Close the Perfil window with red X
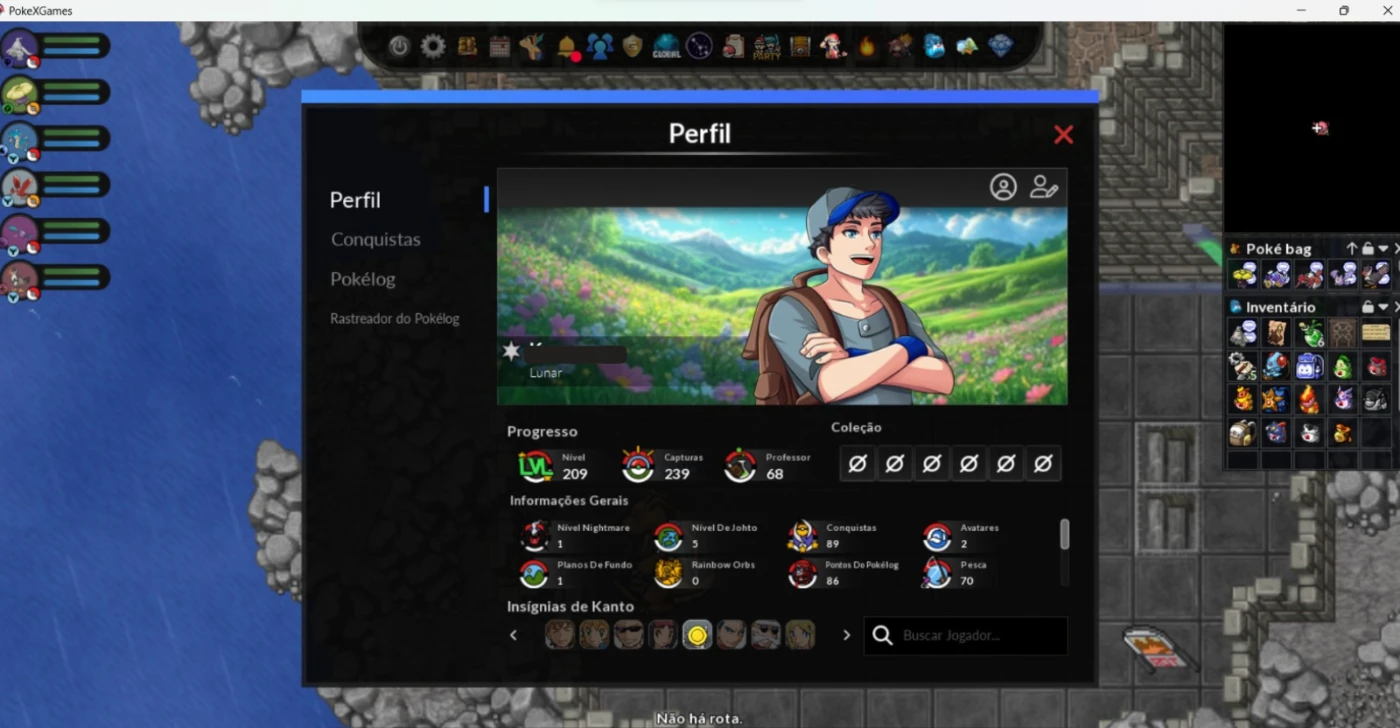 pos(1063,135)
